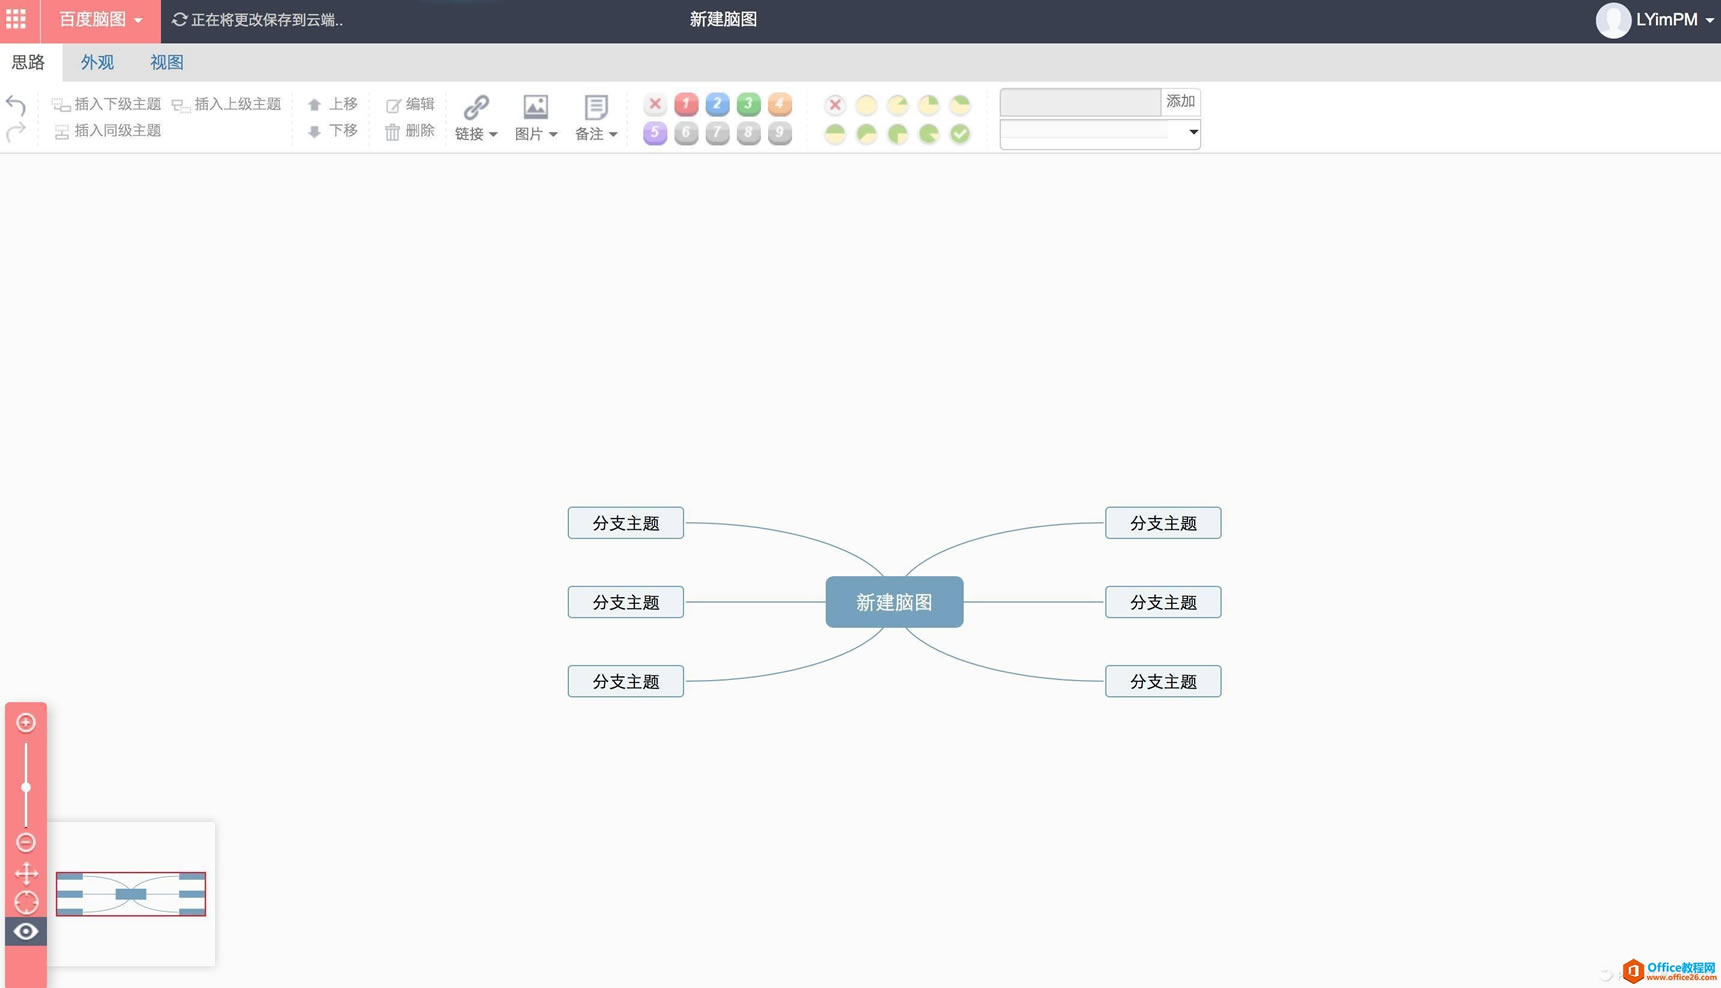
Task: Zoom in with the plus icon
Action: 26,722
